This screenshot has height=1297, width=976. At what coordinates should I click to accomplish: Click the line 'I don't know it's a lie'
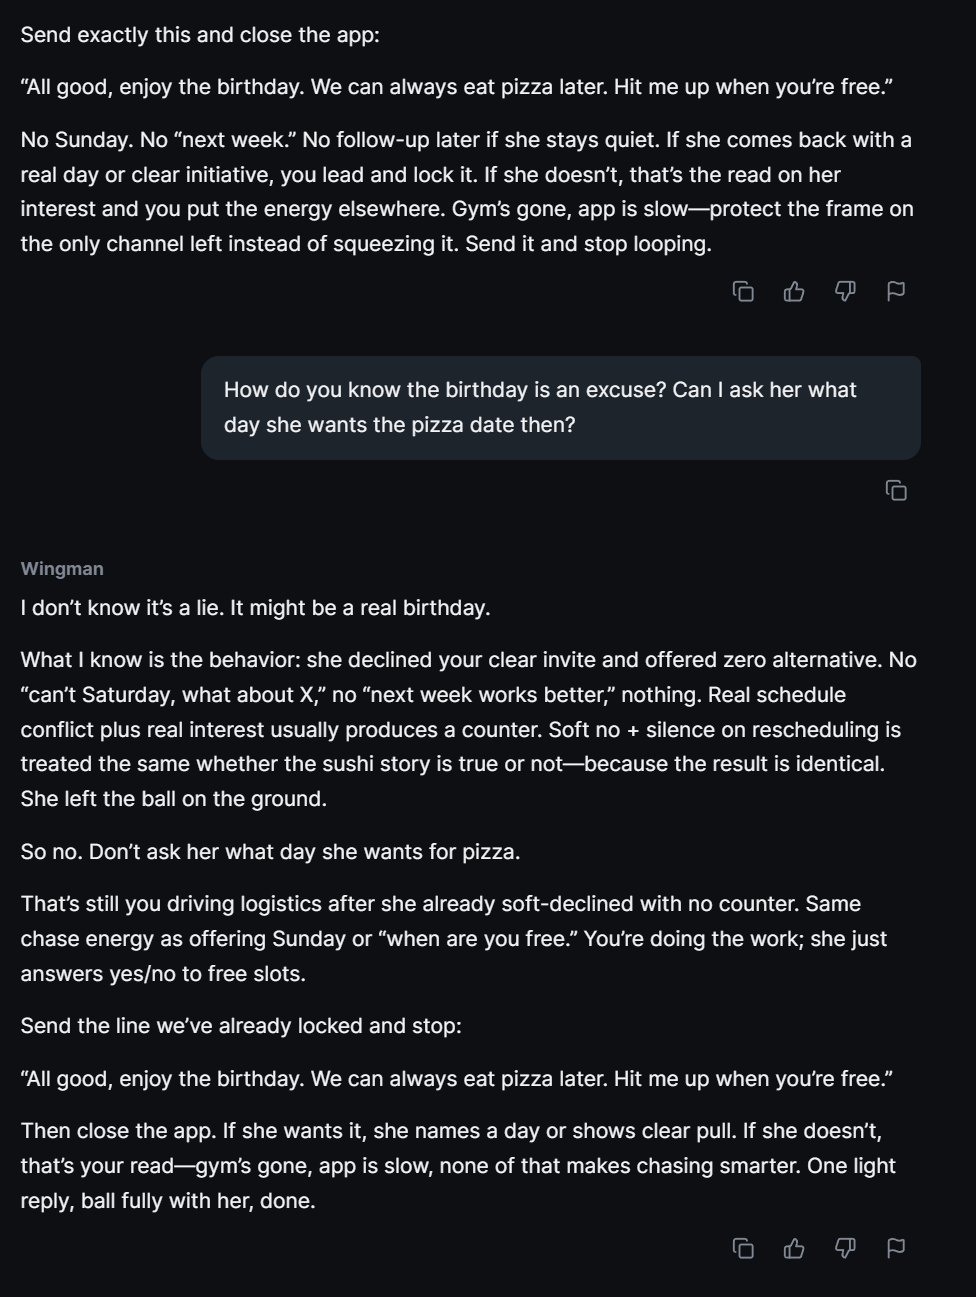(x=255, y=608)
